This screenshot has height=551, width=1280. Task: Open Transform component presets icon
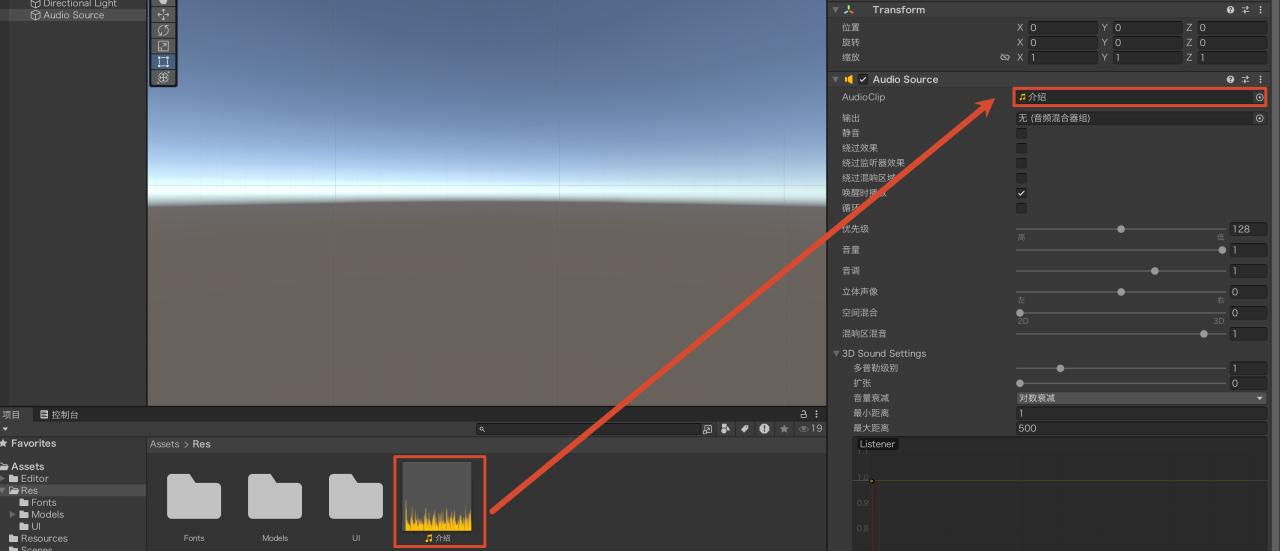1246,9
